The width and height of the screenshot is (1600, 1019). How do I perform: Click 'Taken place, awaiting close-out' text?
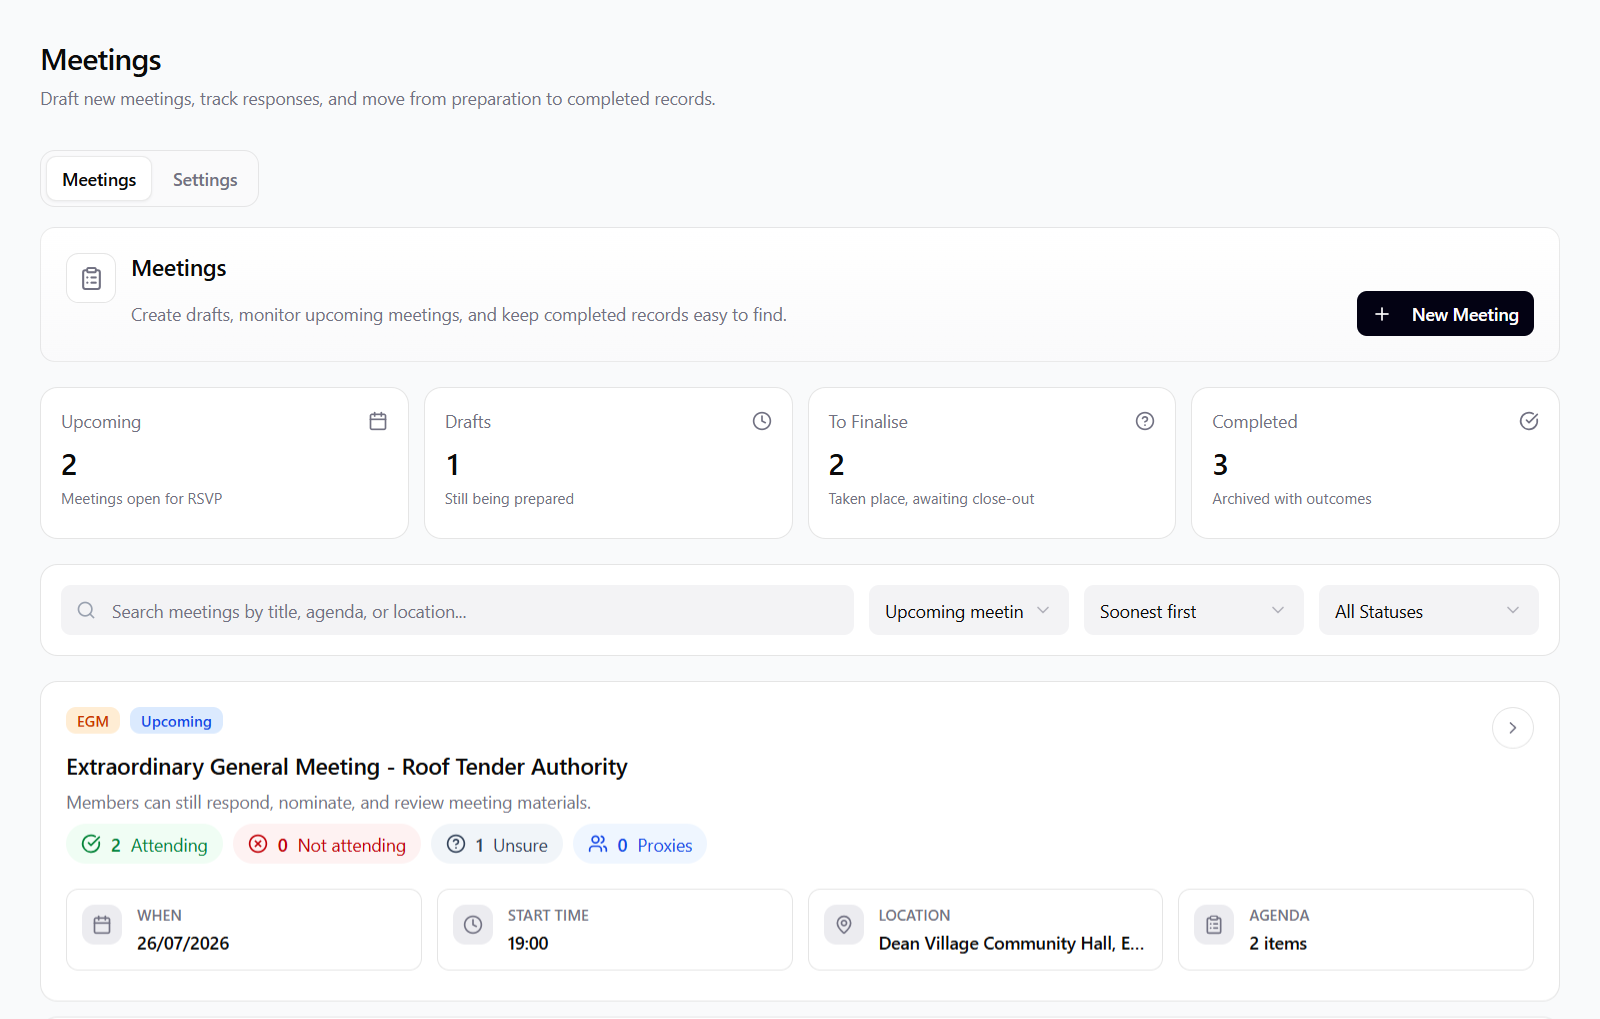click(x=931, y=498)
